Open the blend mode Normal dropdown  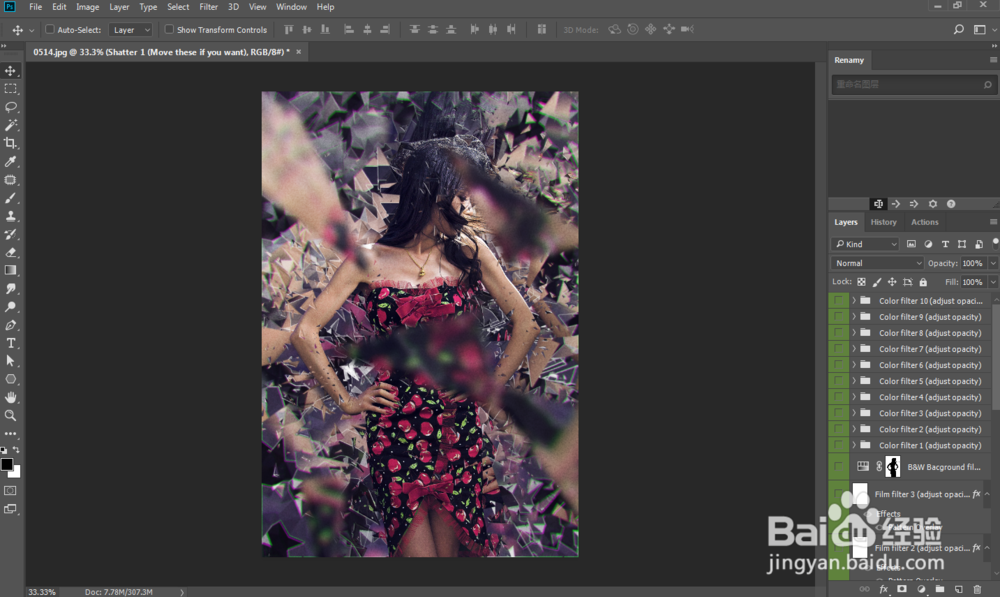point(877,263)
